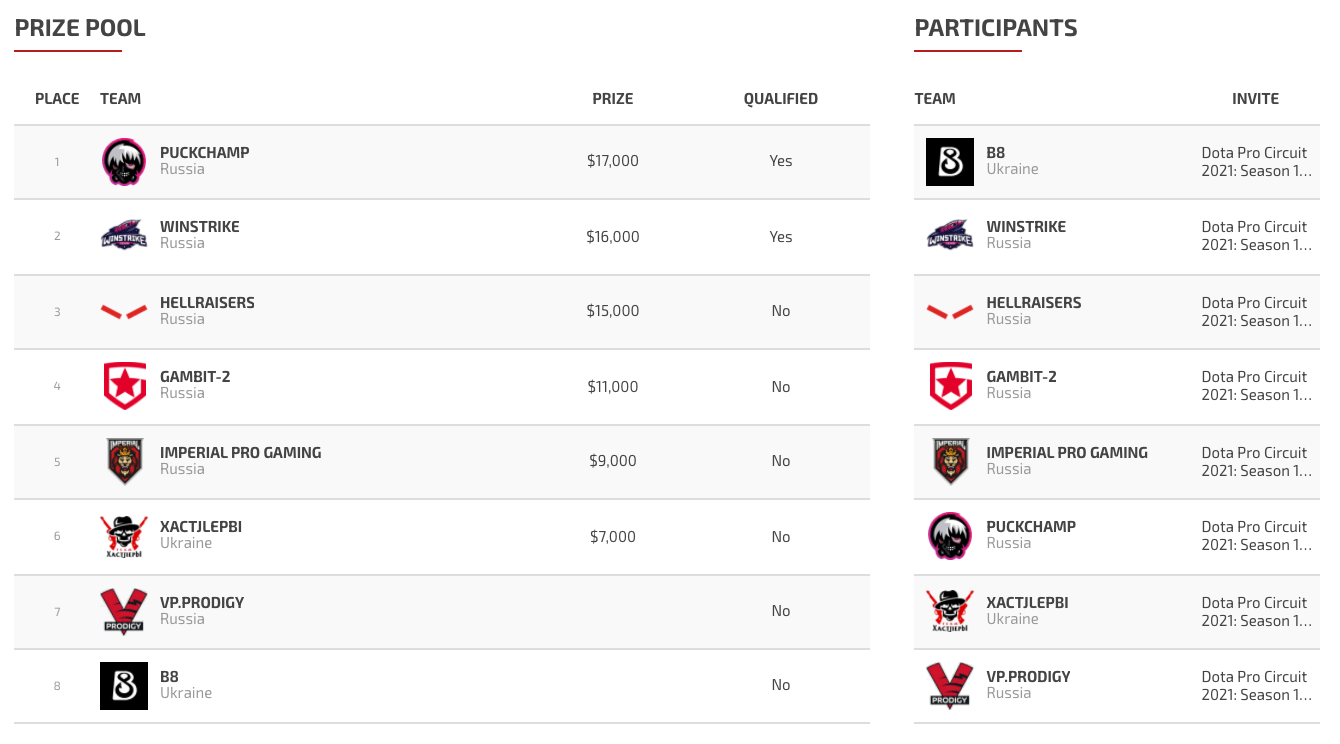The width and height of the screenshot is (1340, 744).
Task: Select IMPERIAL PRO GAMING in the Participants list
Action: (x=1067, y=453)
